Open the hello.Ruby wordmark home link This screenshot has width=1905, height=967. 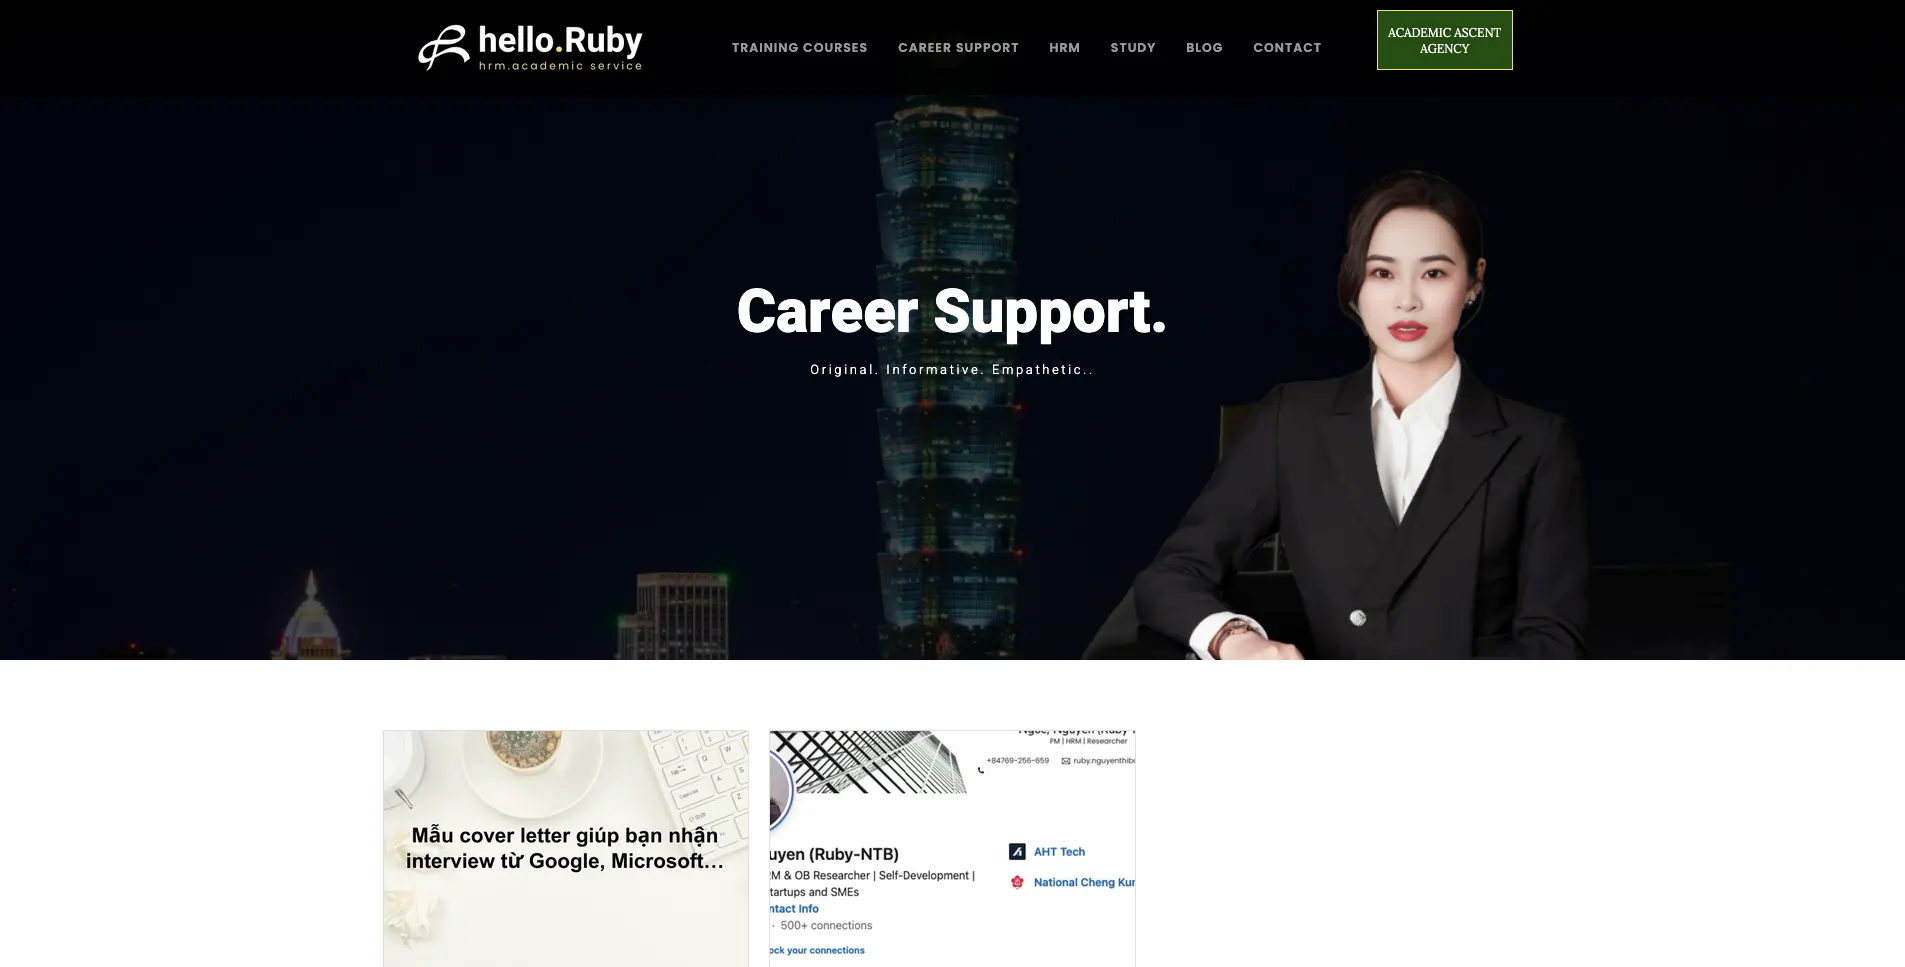click(560, 47)
